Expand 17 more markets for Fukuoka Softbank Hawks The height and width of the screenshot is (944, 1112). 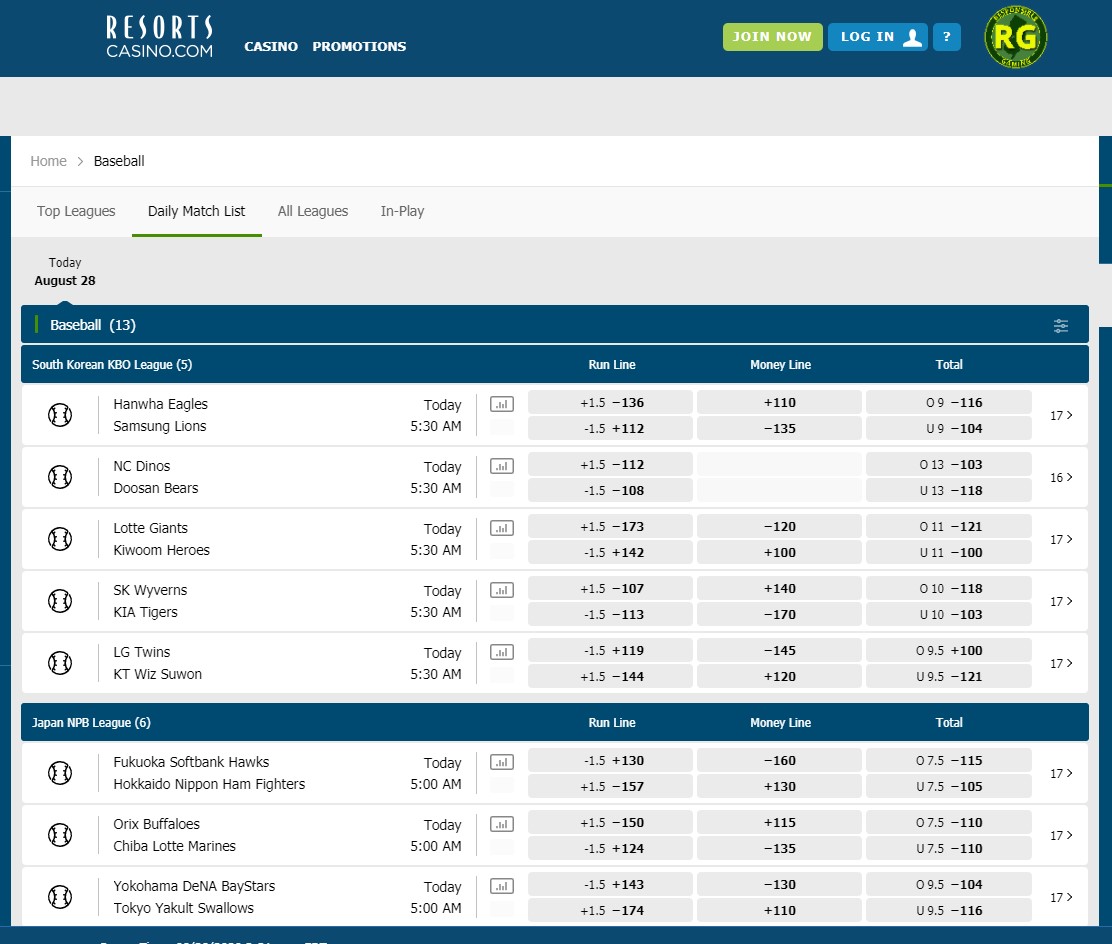[x=1061, y=773]
